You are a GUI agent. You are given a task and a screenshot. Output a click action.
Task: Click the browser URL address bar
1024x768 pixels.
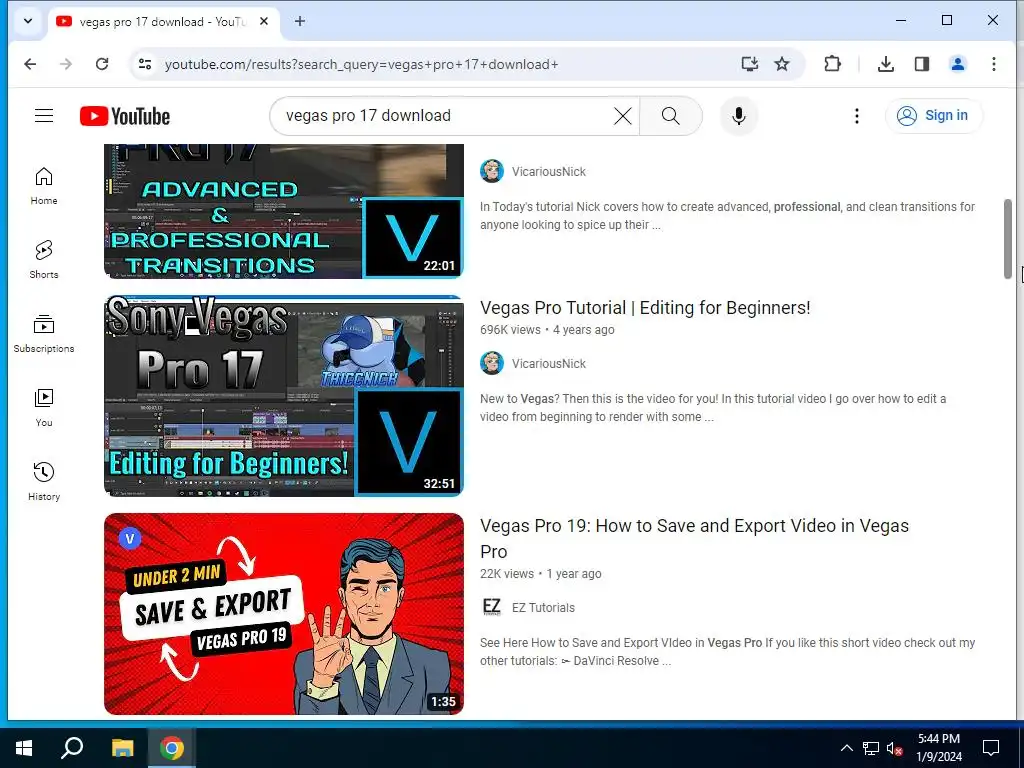pyautogui.click(x=444, y=64)
